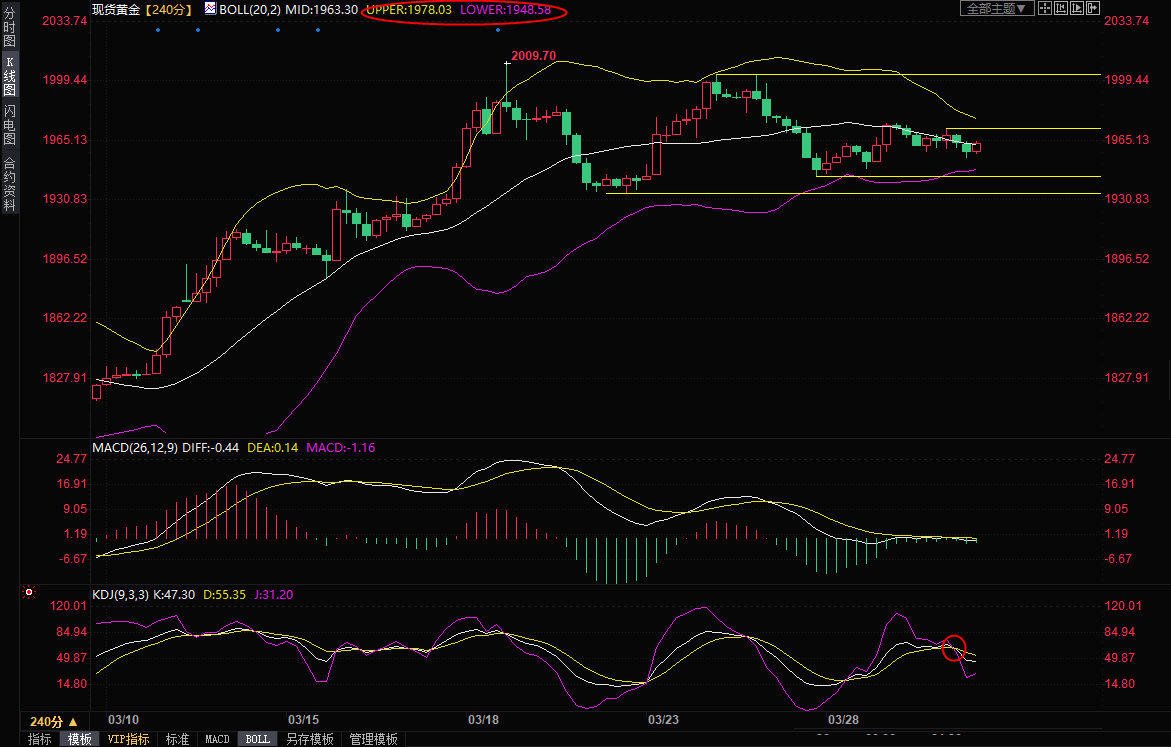
Task: Click the first blue event dot
Action: (157, 30)
